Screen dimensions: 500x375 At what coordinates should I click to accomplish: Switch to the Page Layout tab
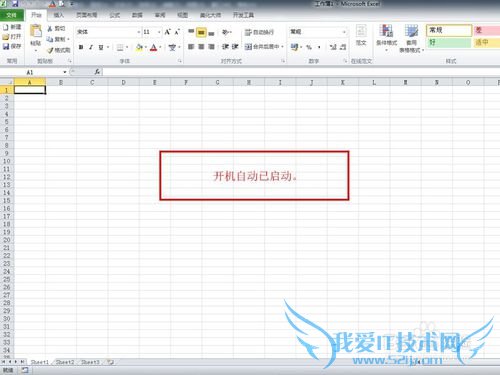tap(87, 15)
